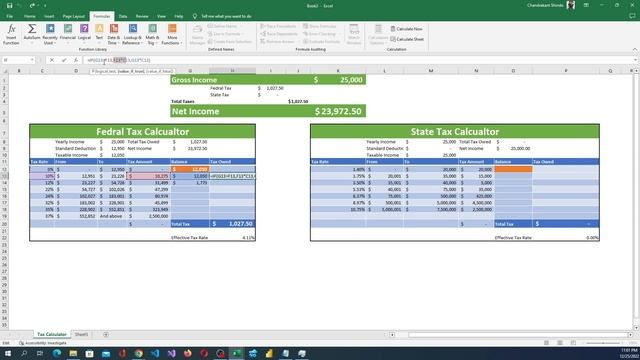Expand the Name Box dropdown
The image size is (640, 360).
[x=32, y=60]
